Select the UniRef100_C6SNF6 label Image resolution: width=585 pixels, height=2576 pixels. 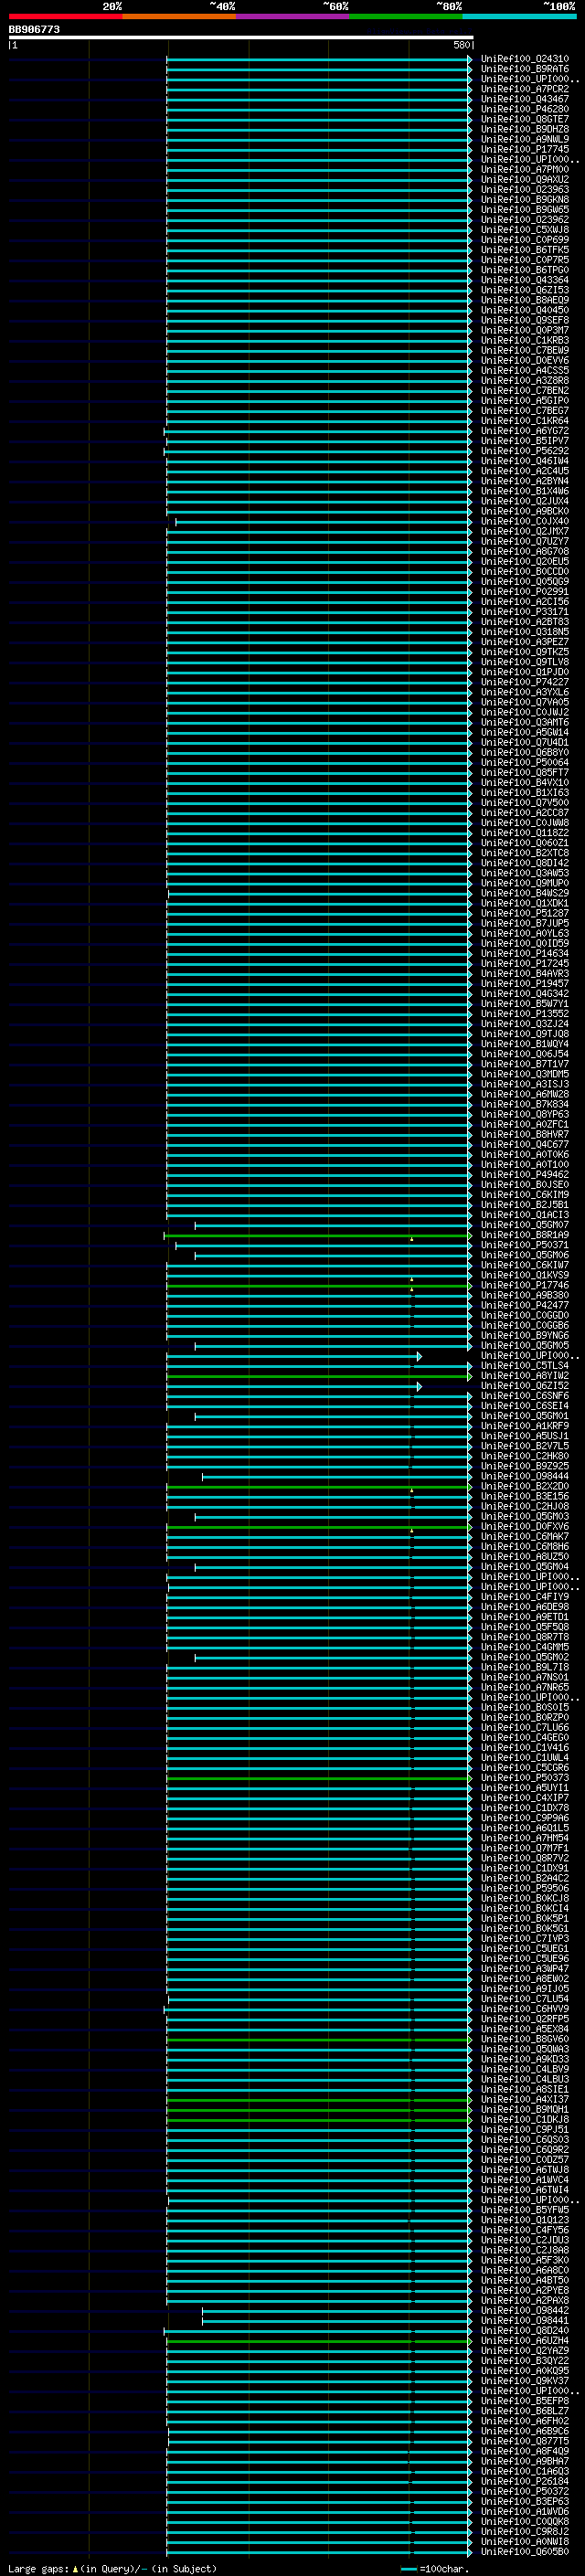click(x=525, y=1396)
